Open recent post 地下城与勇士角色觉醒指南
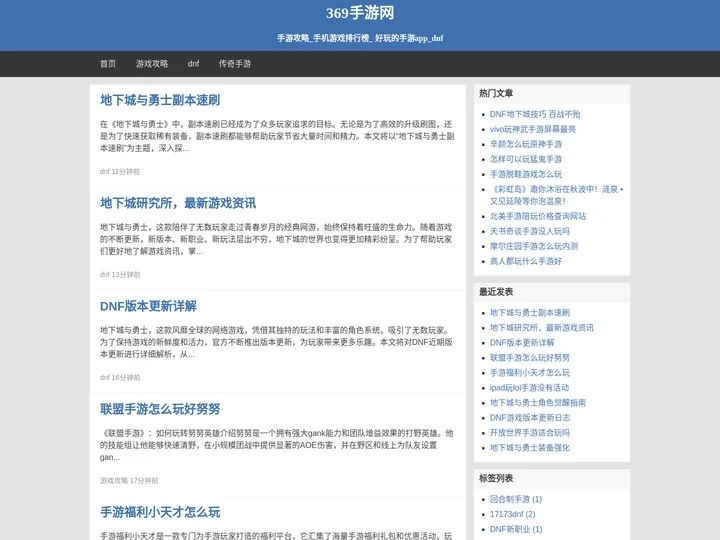 click(x=538, y=403)
